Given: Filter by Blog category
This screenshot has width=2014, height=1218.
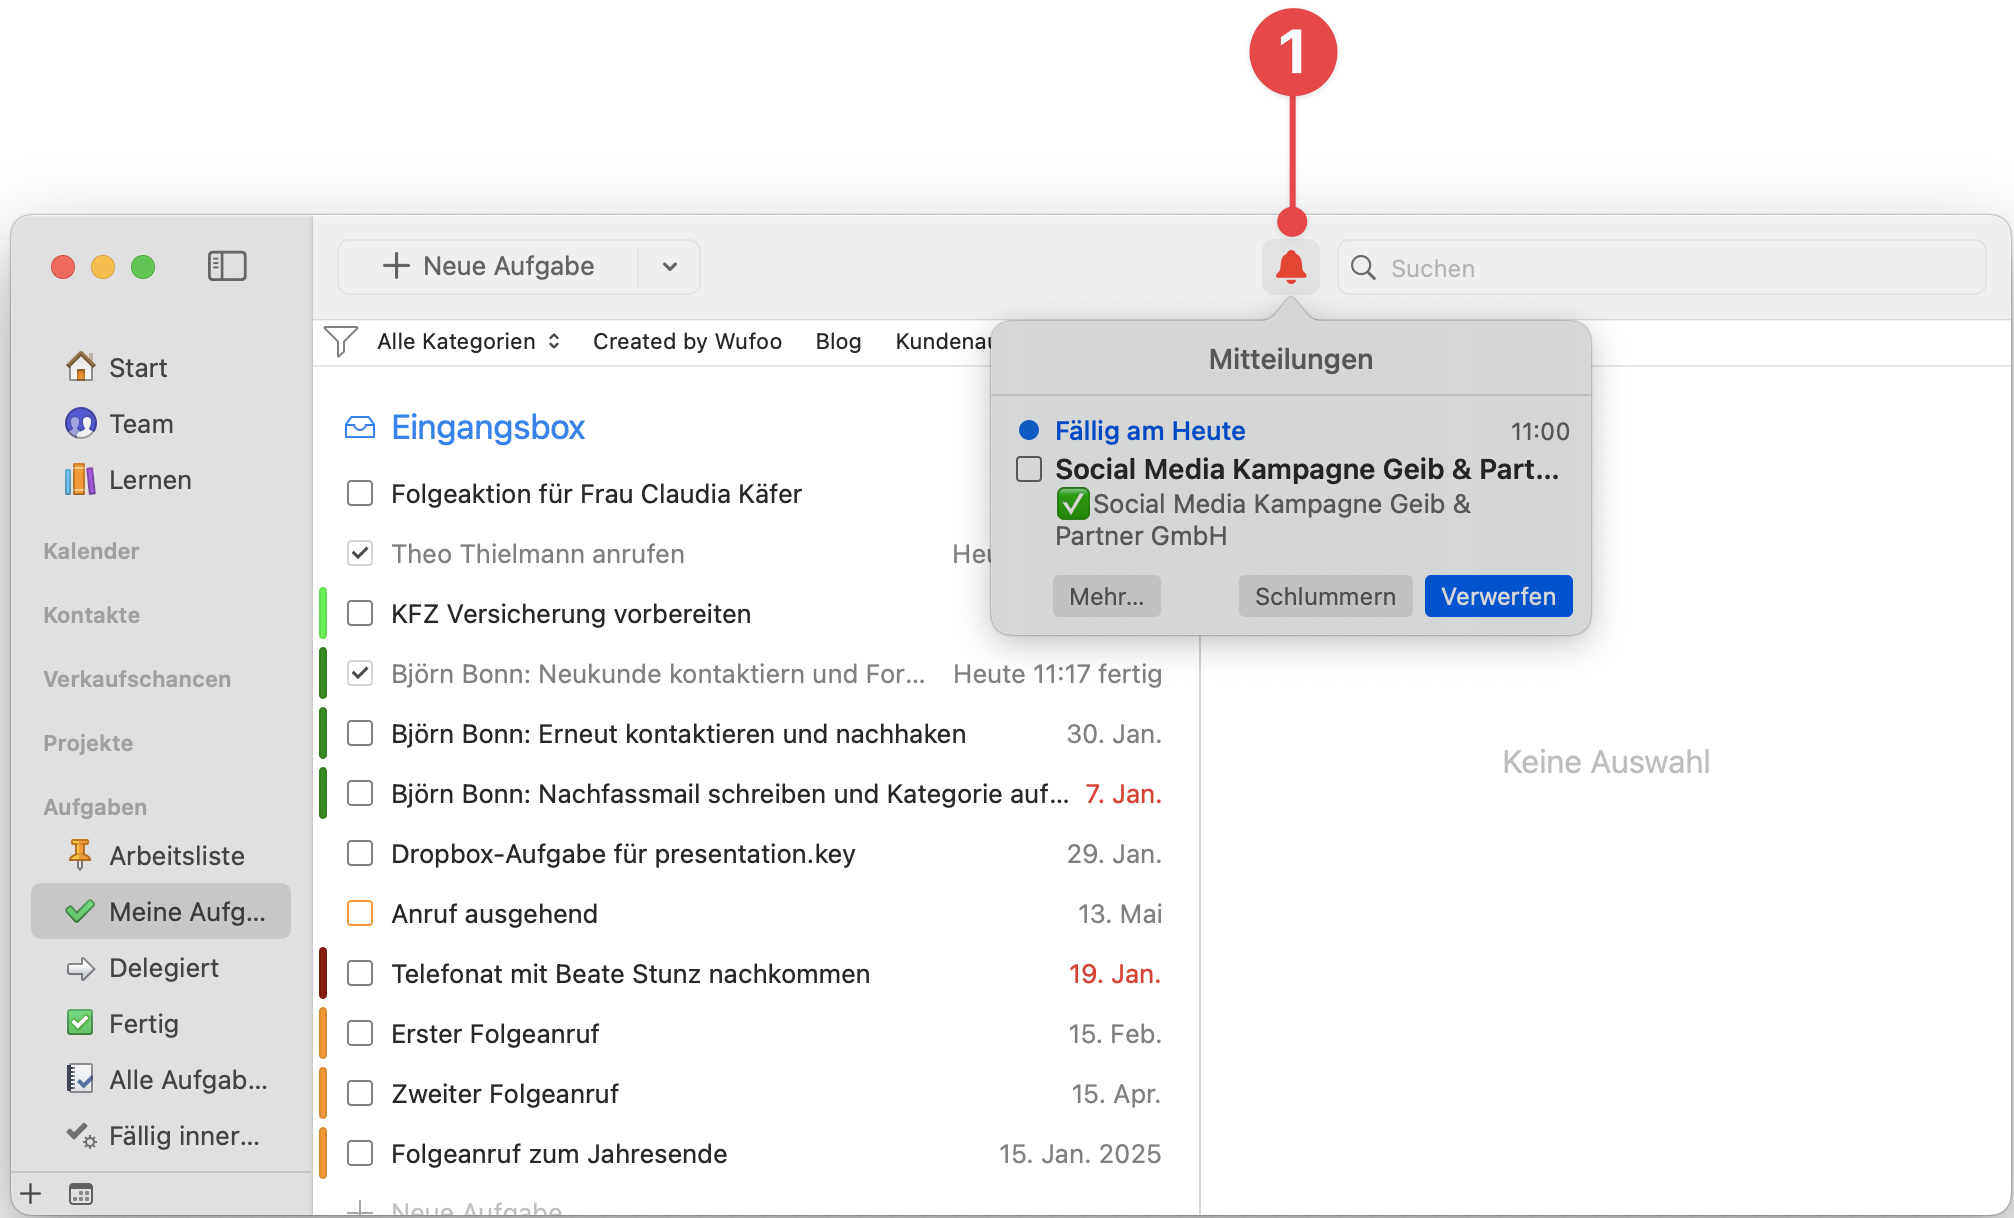Looking at the screenshot, I should [838, 341].
